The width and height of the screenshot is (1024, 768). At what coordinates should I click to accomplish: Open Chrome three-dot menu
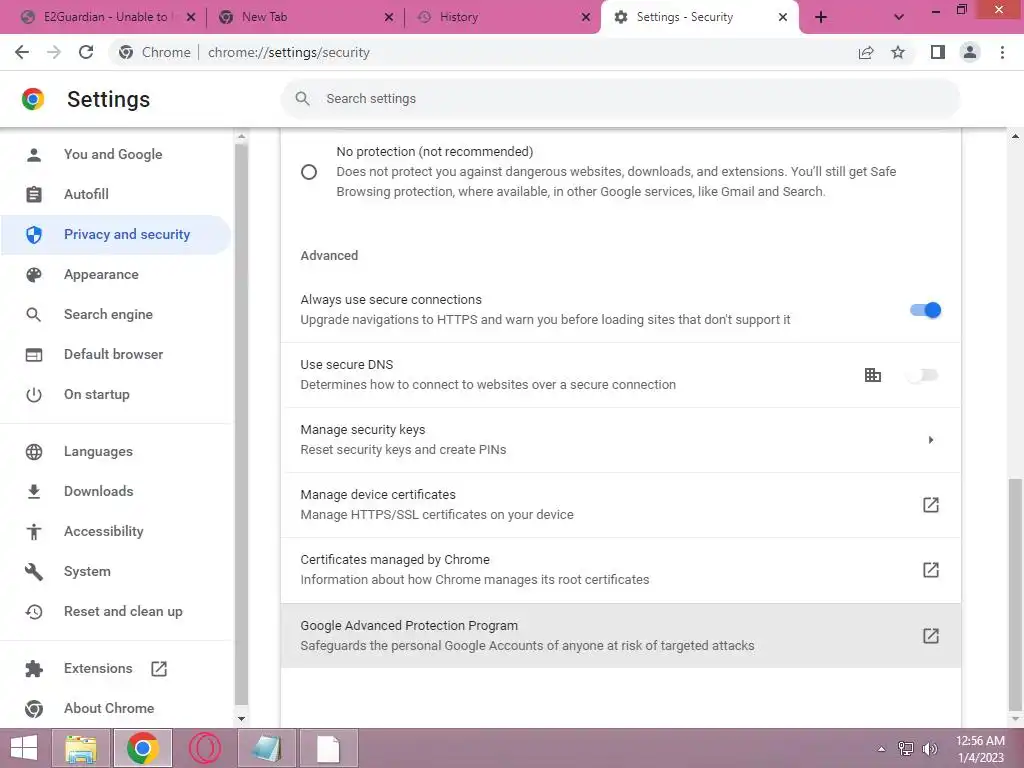tap(1002, 52)
